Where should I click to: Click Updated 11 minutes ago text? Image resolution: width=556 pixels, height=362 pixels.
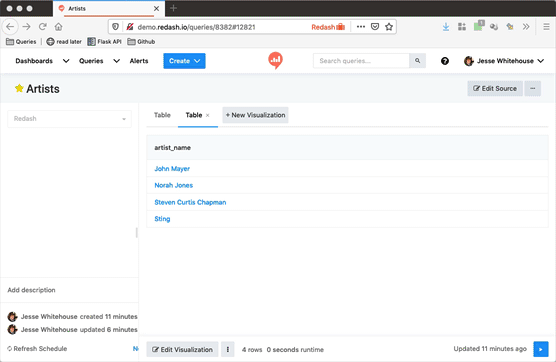pyautogui.click(x=490, y=349)
